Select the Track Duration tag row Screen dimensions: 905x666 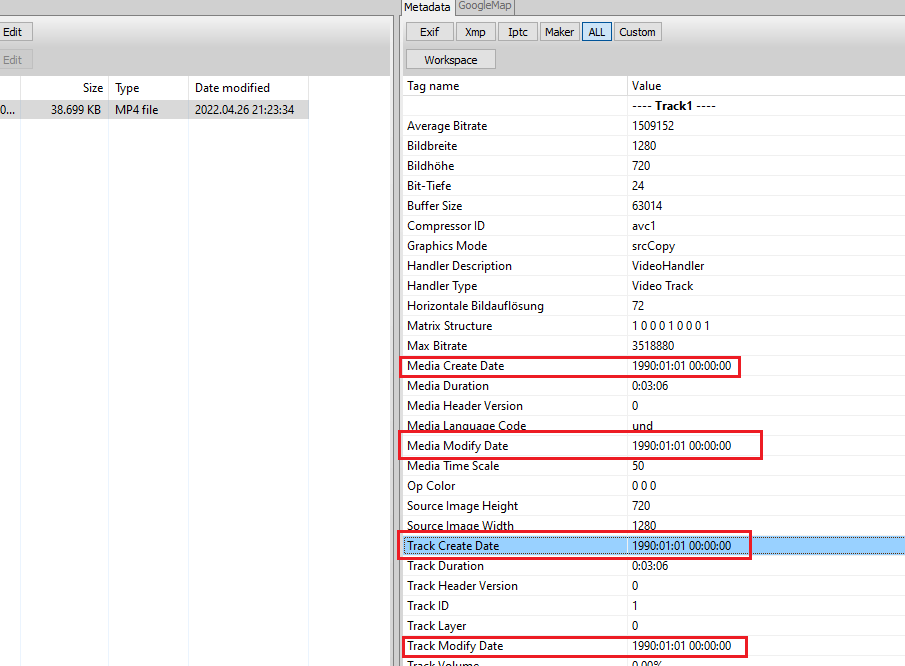654,566
